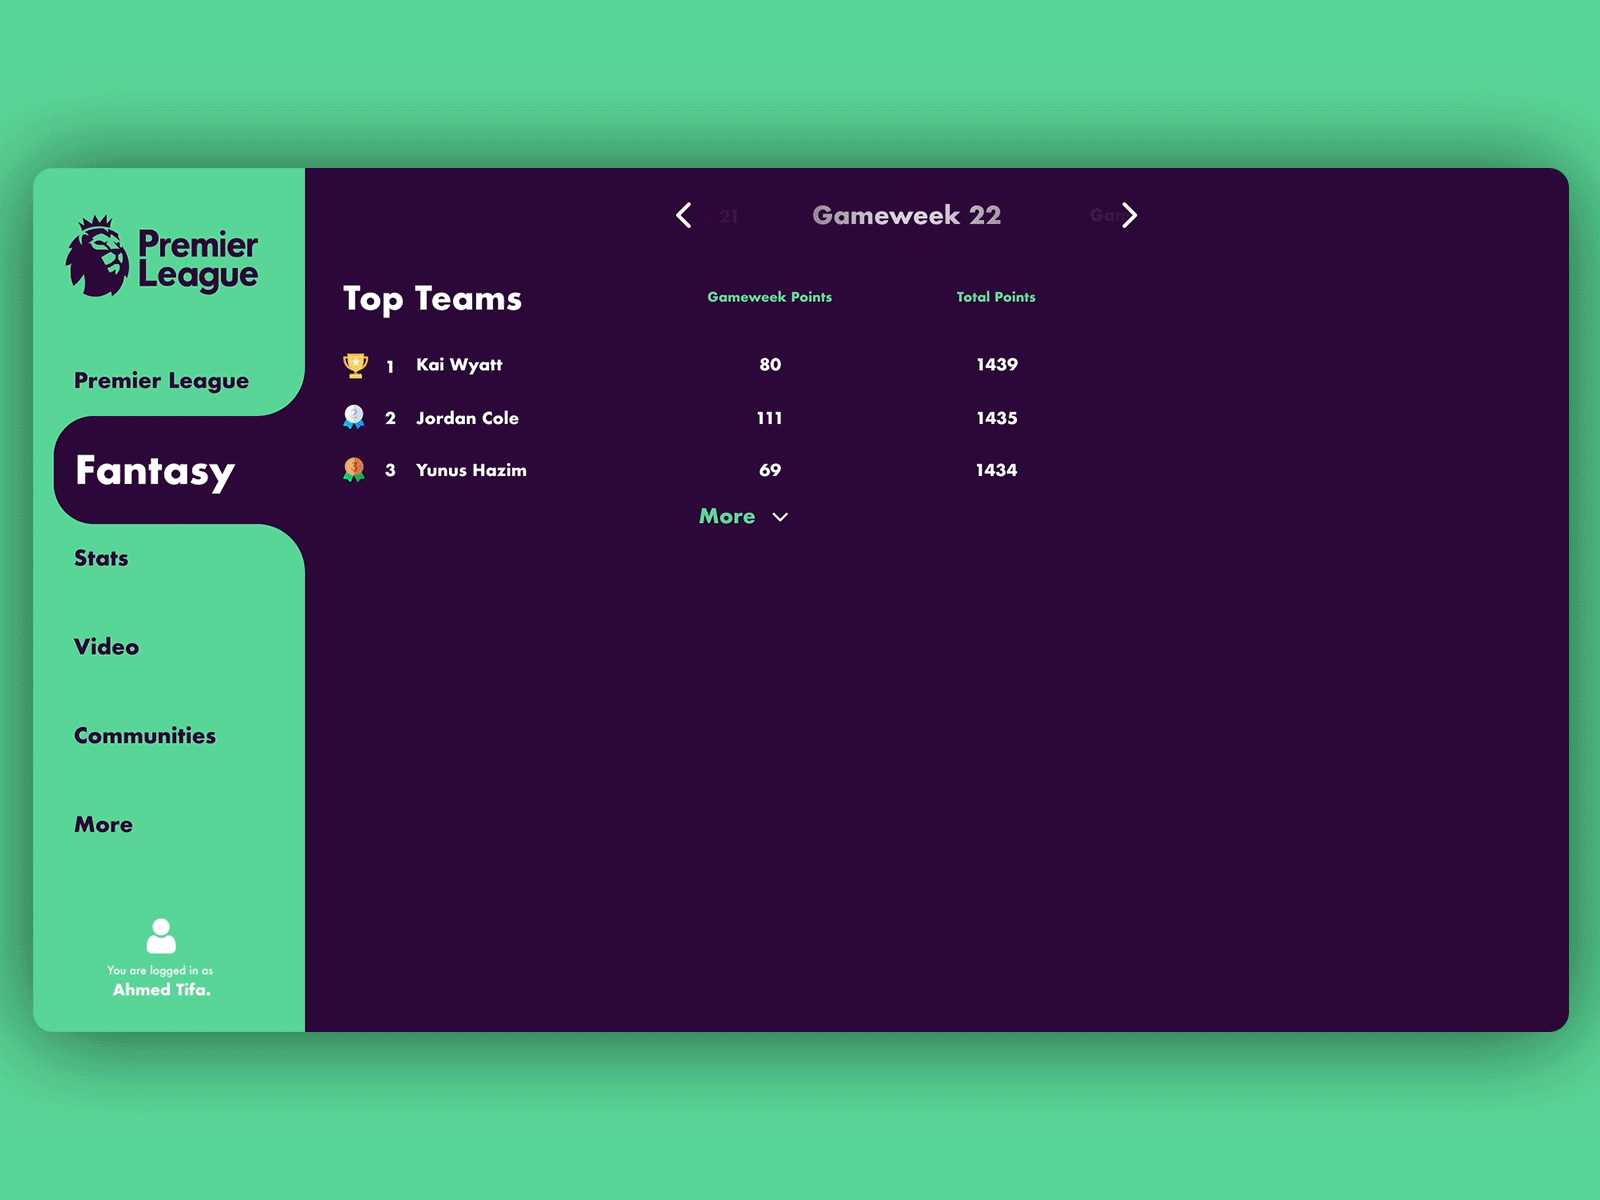
Task: Select the Stats menu item
Action: click(x=100, y=559)
